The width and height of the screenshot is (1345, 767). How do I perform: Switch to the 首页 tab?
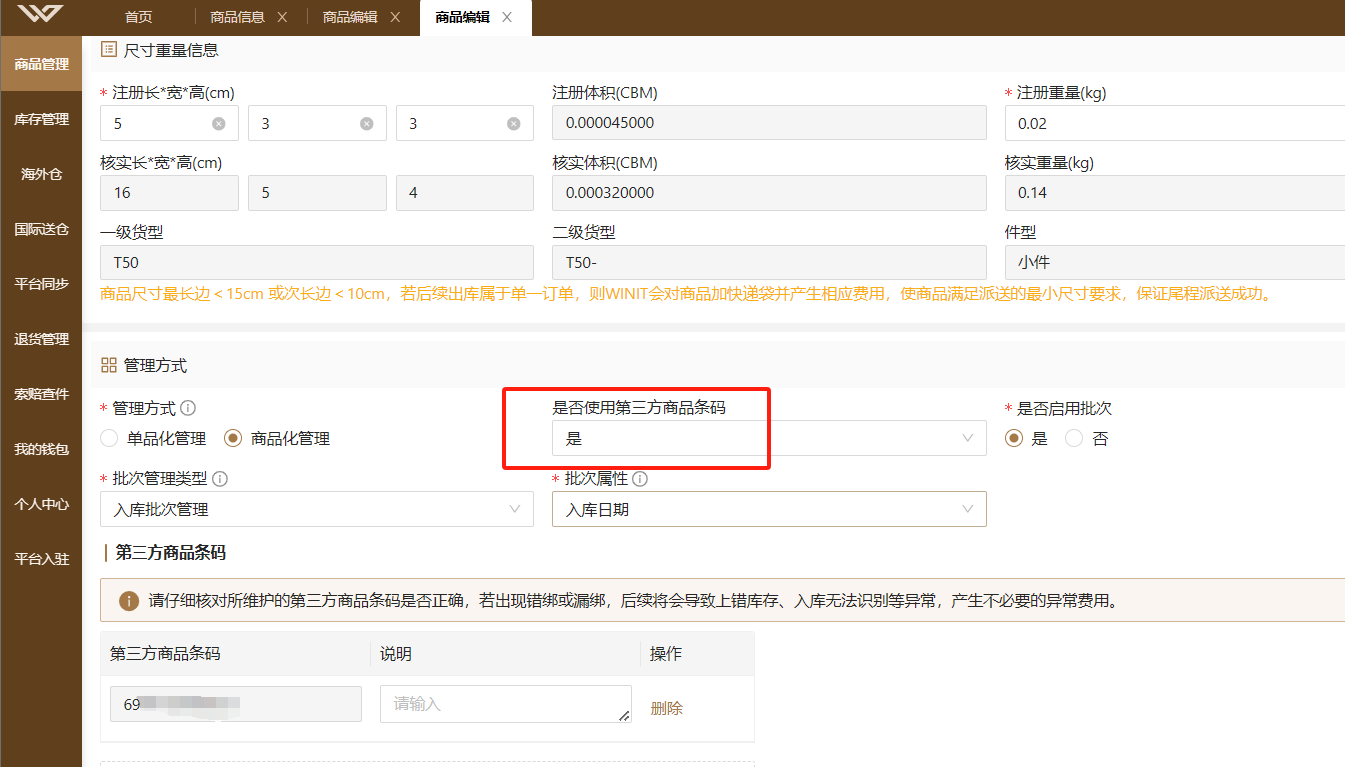(x=139, y=17)
